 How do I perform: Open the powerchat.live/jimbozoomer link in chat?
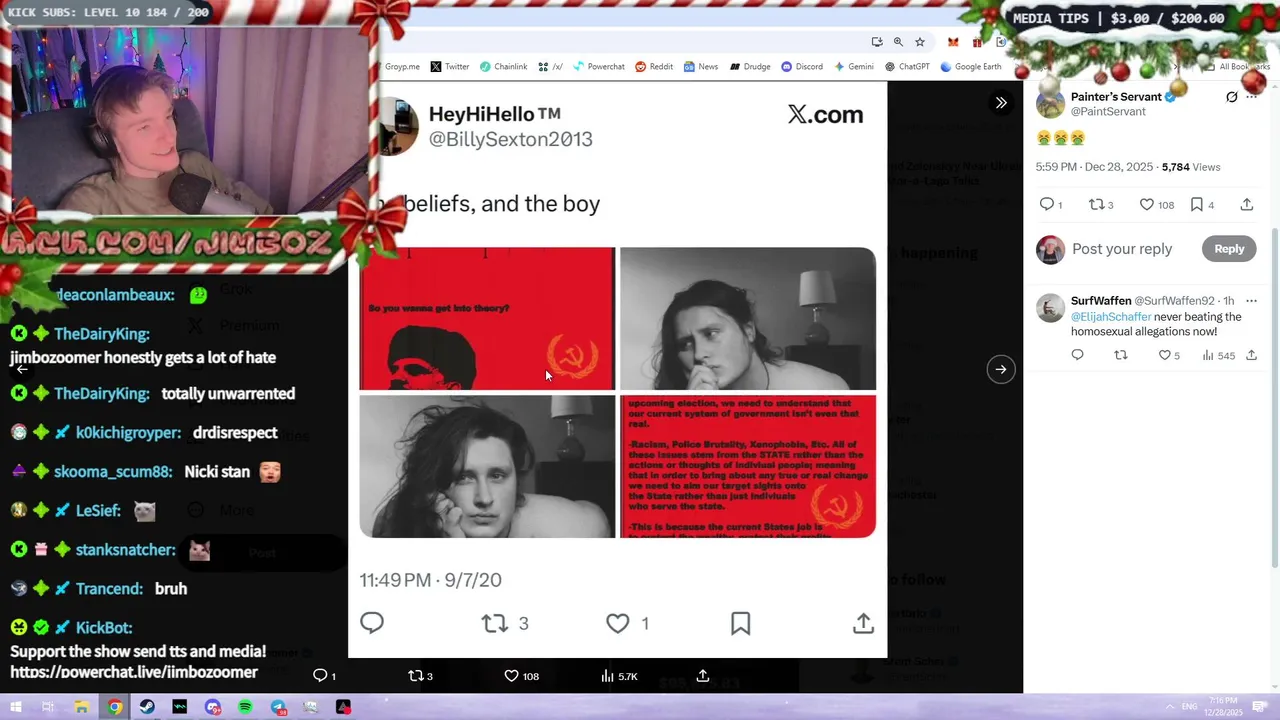(134, 672)
